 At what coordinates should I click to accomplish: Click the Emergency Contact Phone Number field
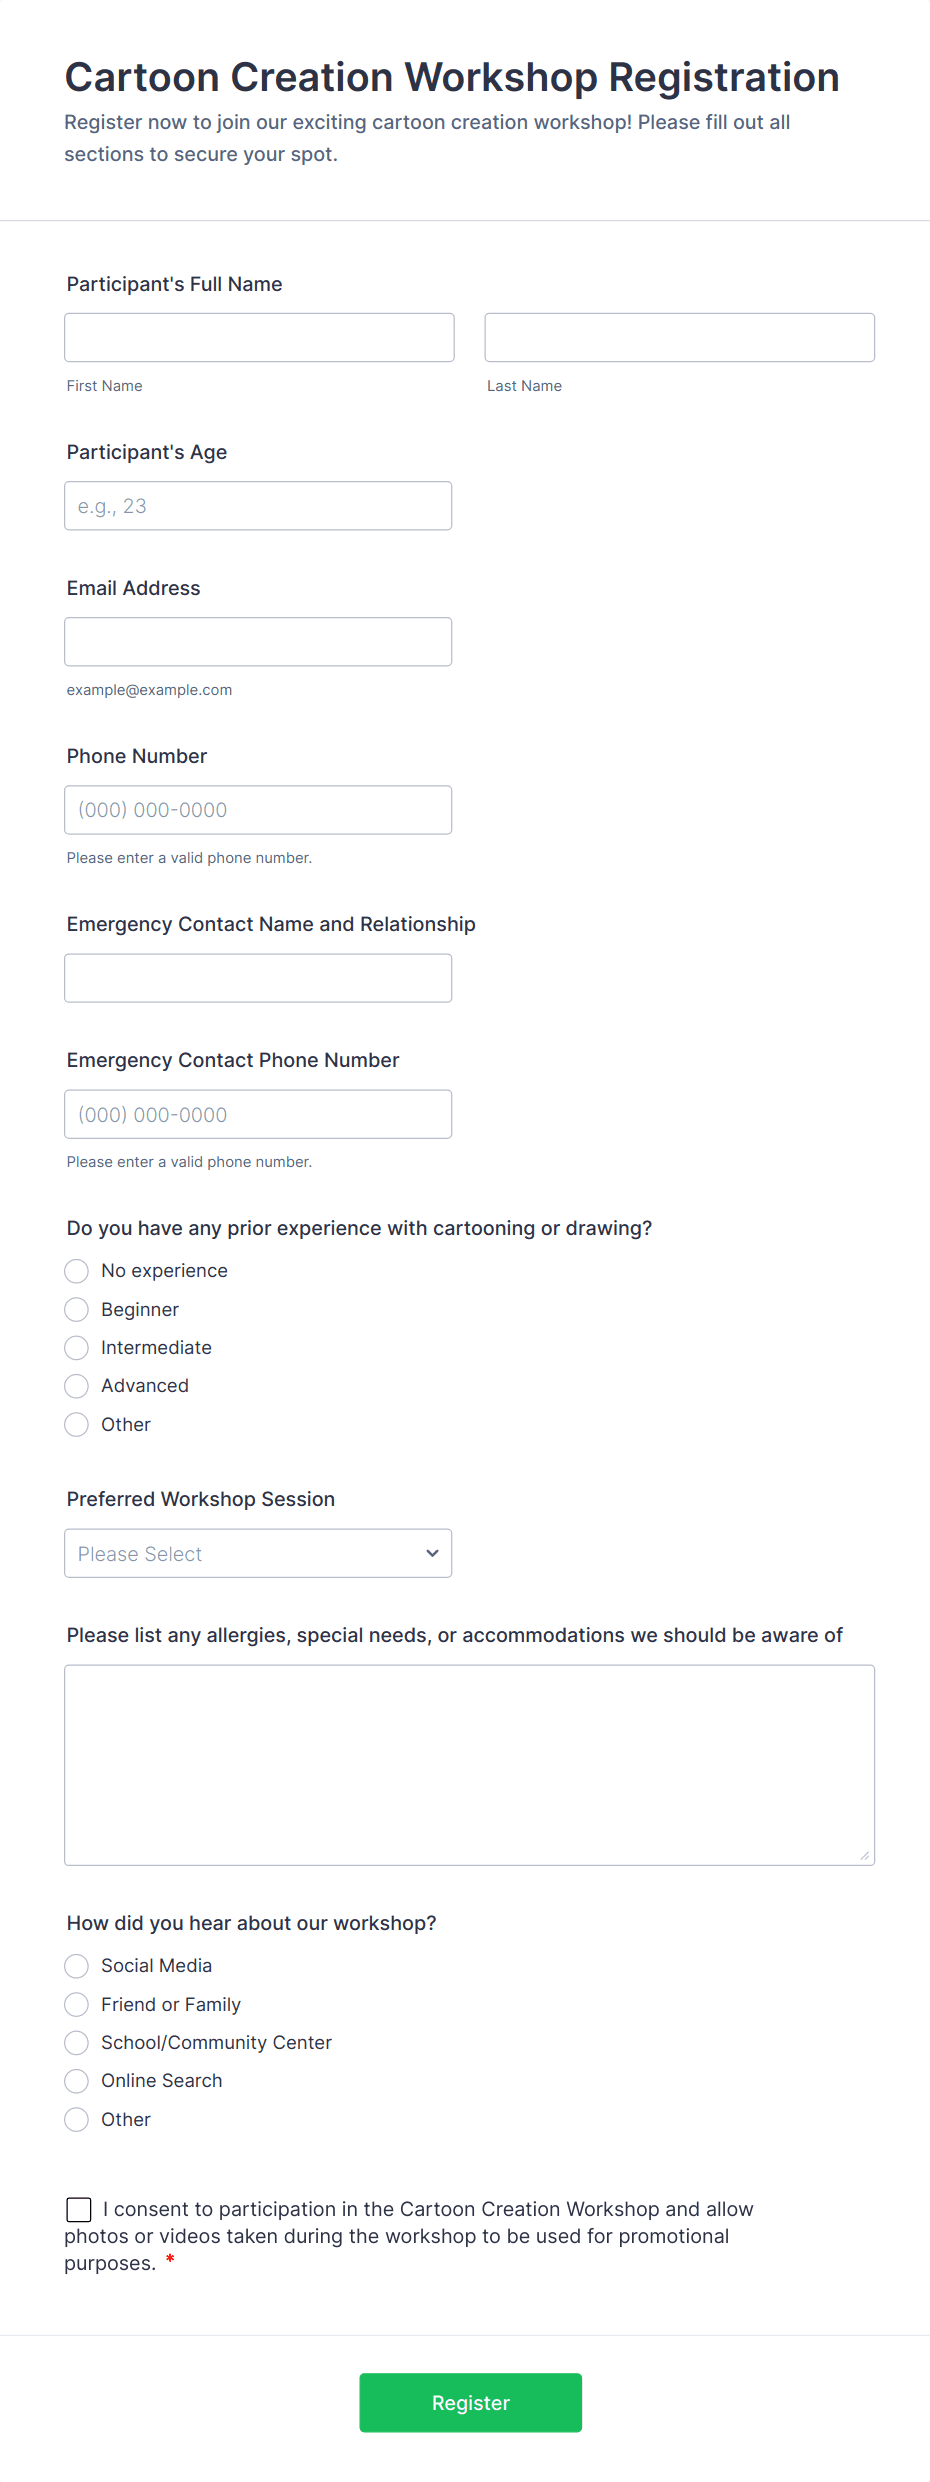coord(257,1113)
